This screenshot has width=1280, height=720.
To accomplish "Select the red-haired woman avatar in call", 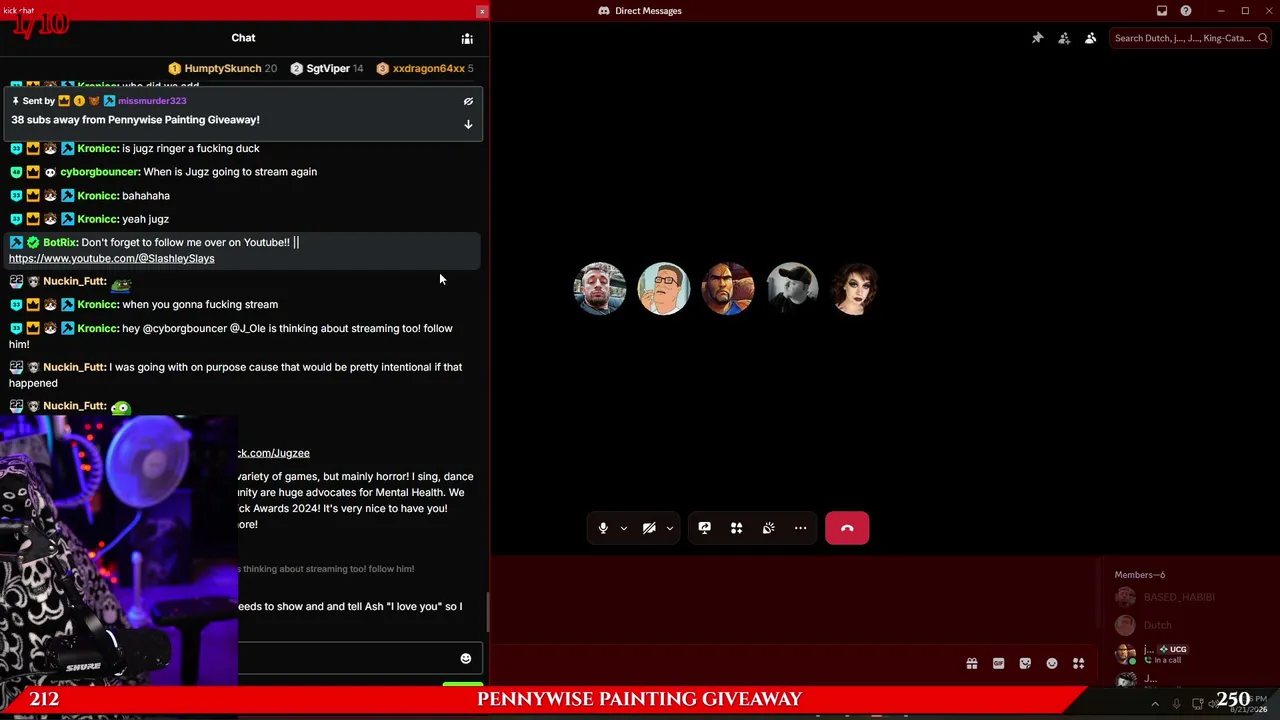I will (x=856, y=288).
